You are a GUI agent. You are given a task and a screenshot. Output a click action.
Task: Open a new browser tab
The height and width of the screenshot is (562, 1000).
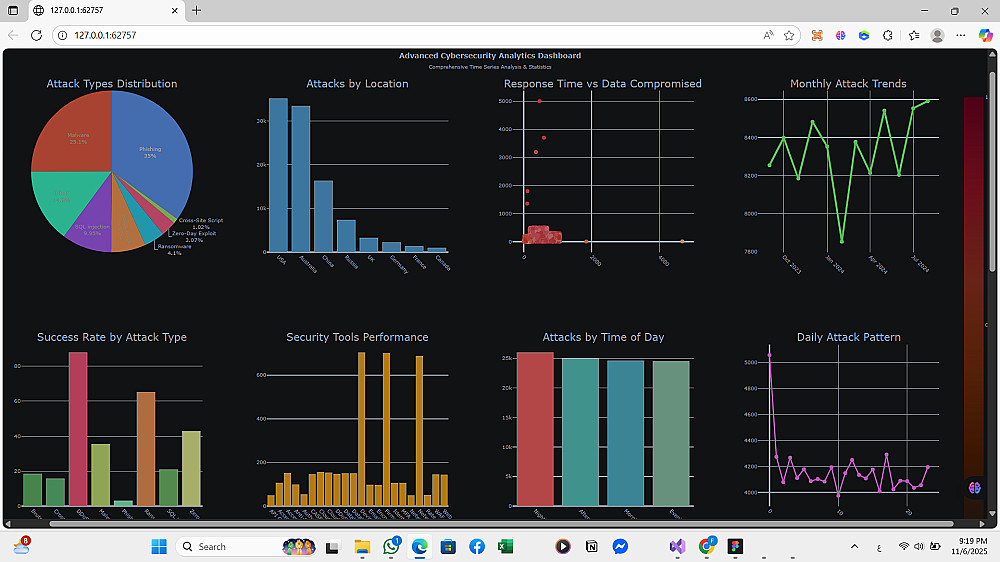click(x=196, y=10)
